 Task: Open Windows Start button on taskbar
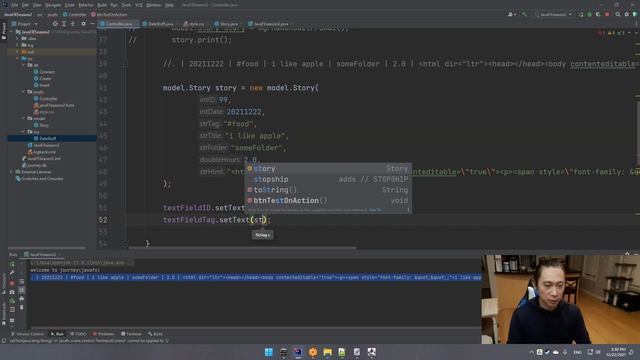[269, 352]
